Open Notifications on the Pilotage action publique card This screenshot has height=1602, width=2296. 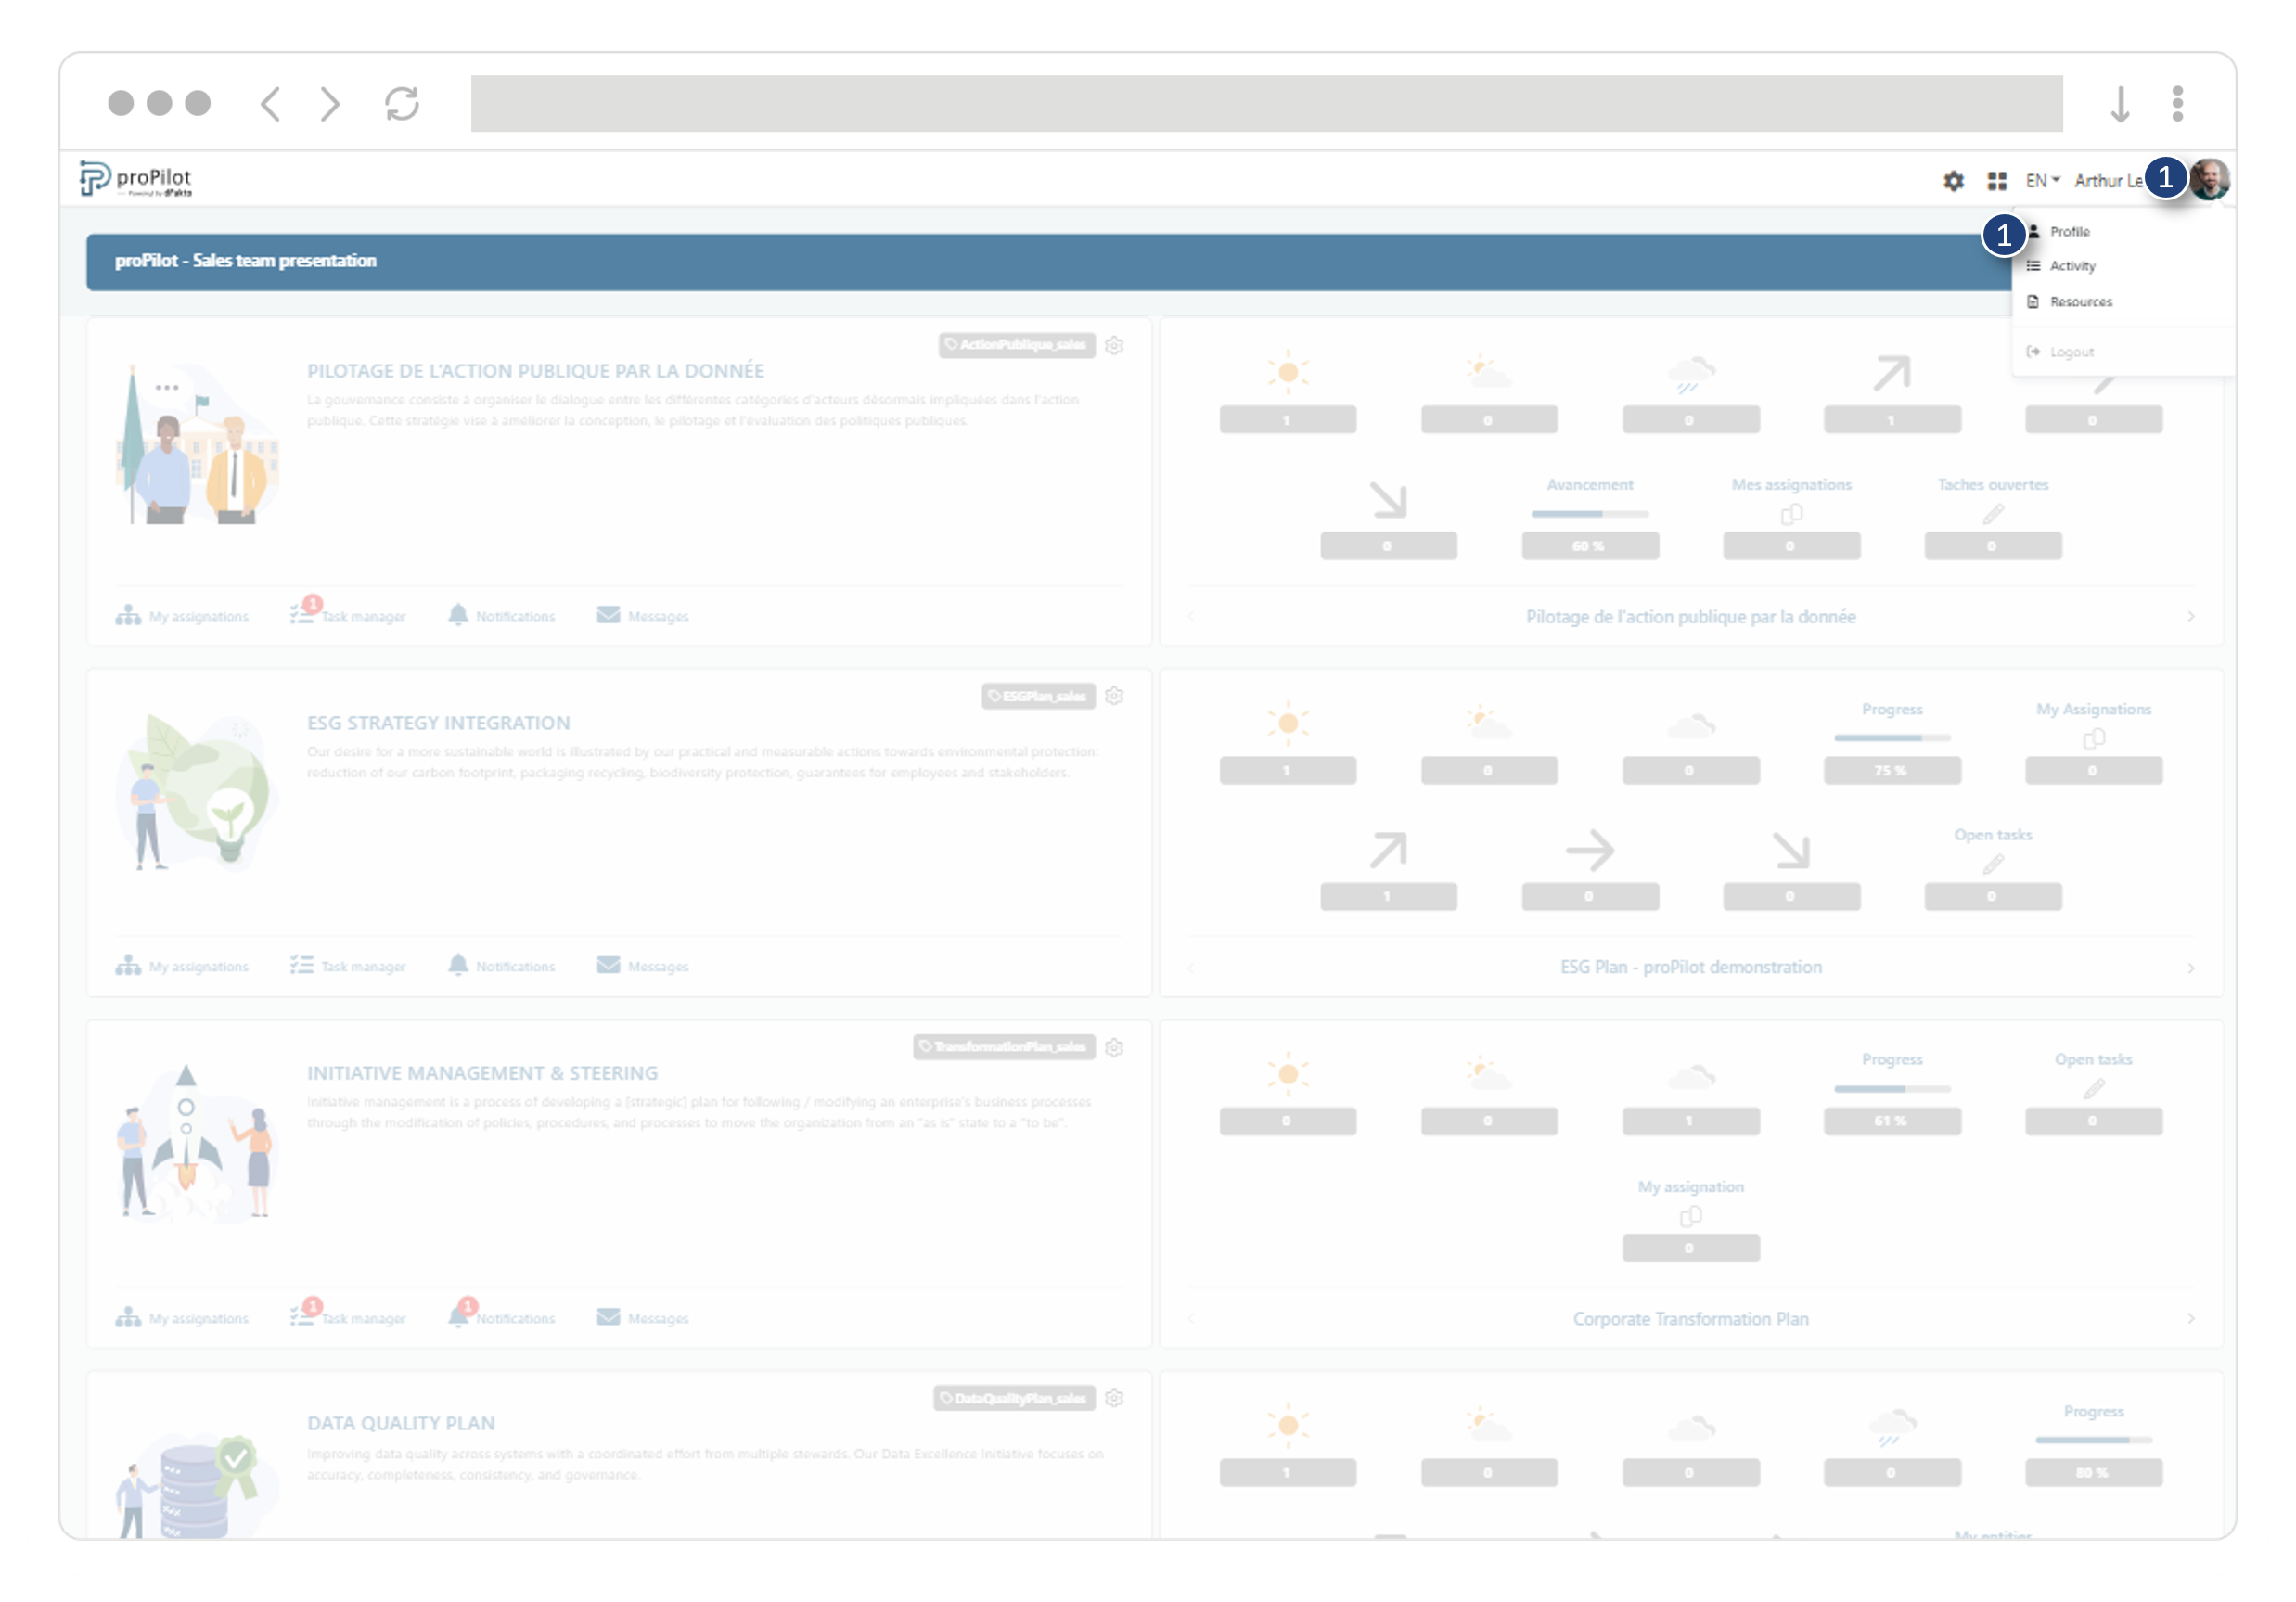pyautogui.click(x=501, y=616)
